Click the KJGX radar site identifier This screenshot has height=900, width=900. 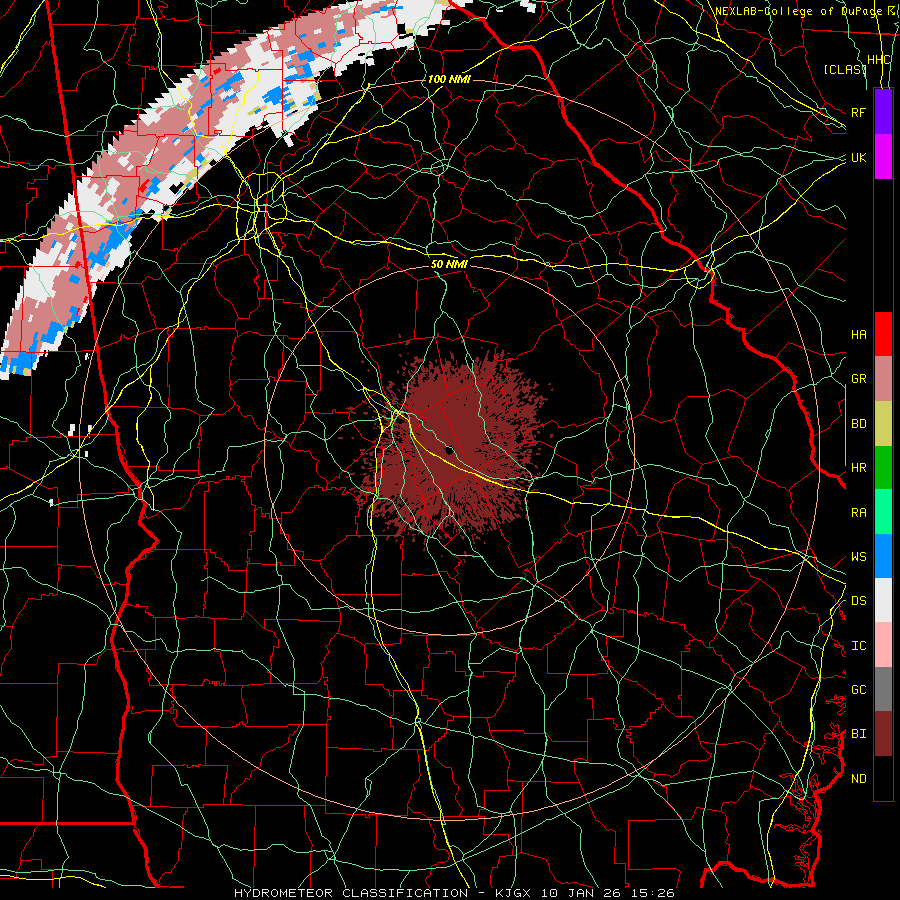click(514, 893)
